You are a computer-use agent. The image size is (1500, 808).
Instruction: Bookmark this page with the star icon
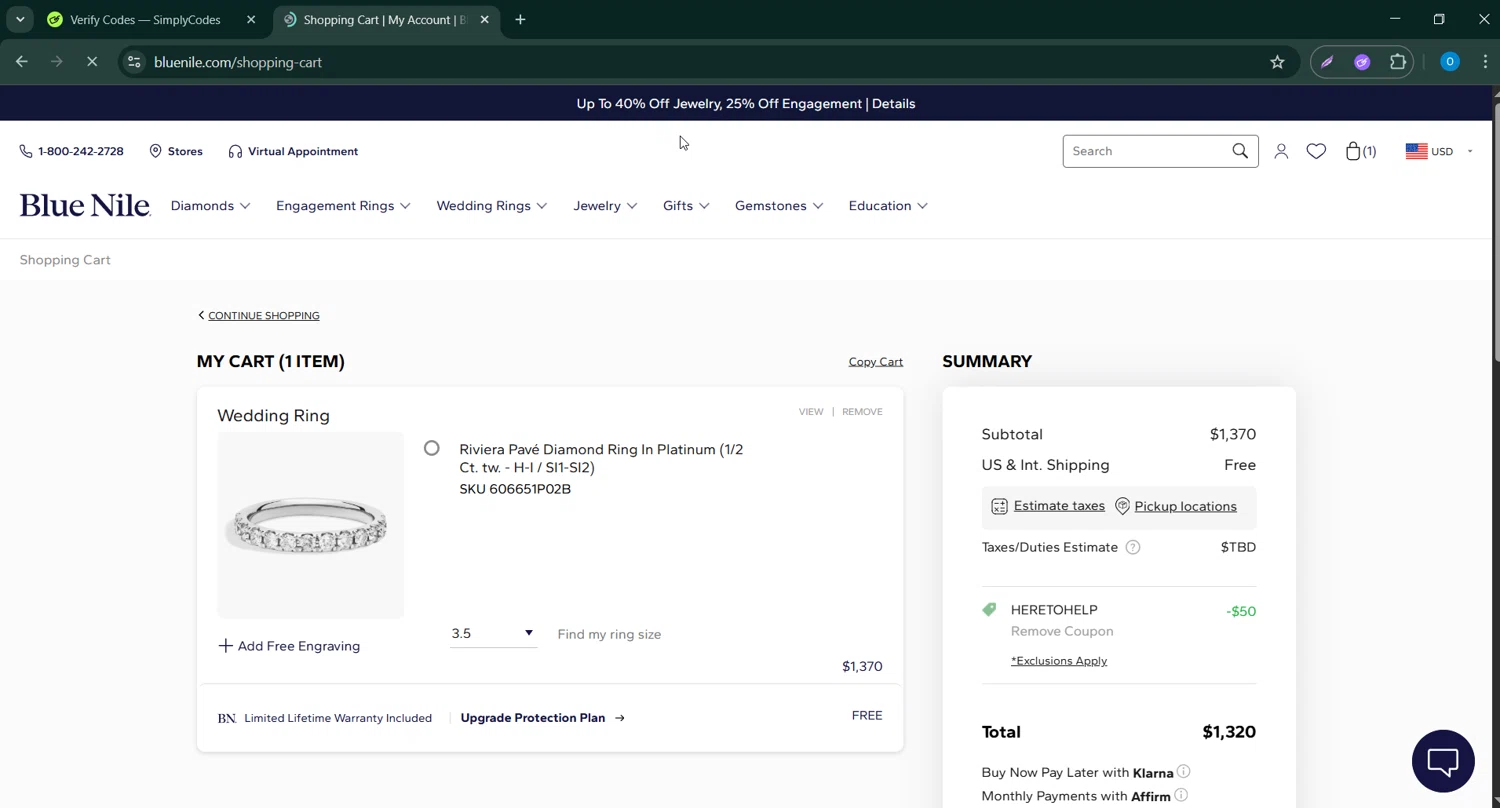coord(1277,62)
